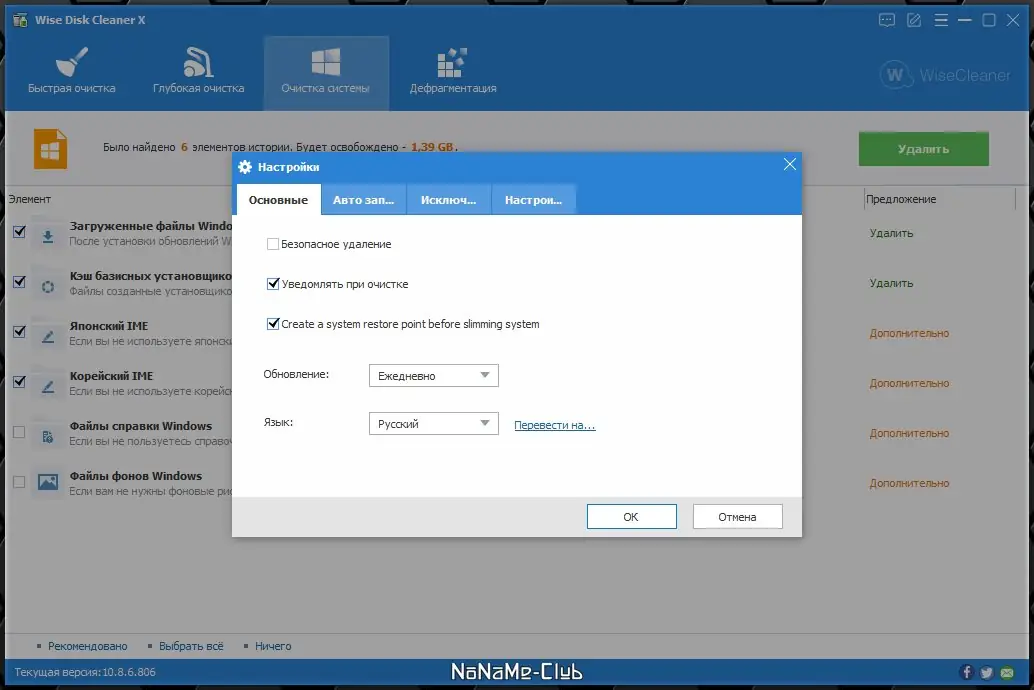Click help file icon of Файлы справки Windows

coord(47,437)
